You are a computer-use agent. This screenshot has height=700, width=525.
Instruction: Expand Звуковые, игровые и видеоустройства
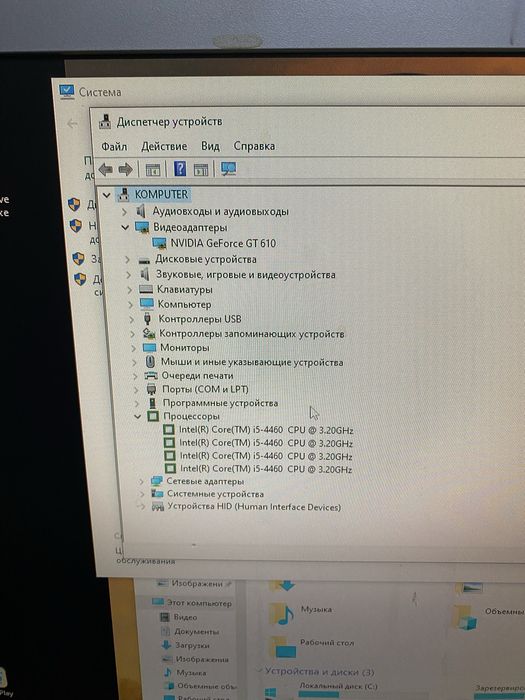coord(129,275)
